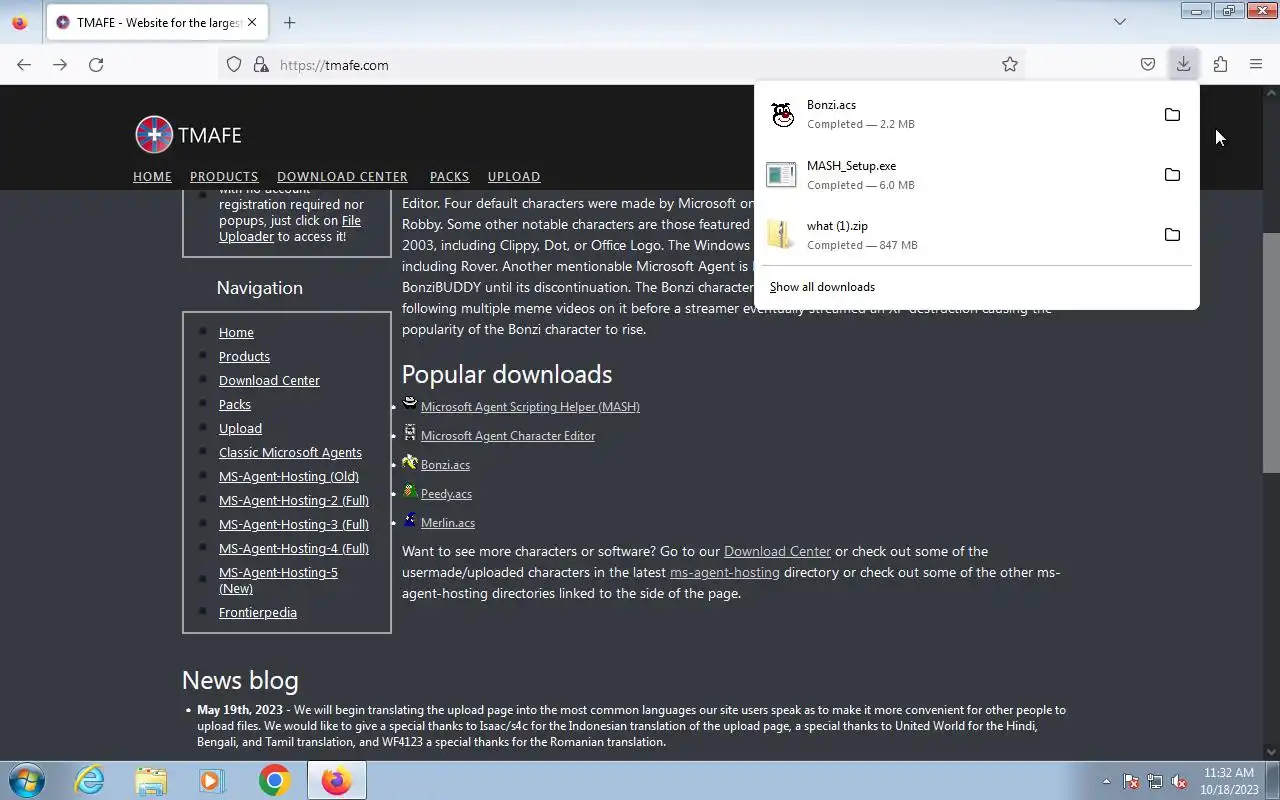Screen dimensions: 1280x800
Task: Open the ms-agent-hosting directory link
Action: (725, 572)
